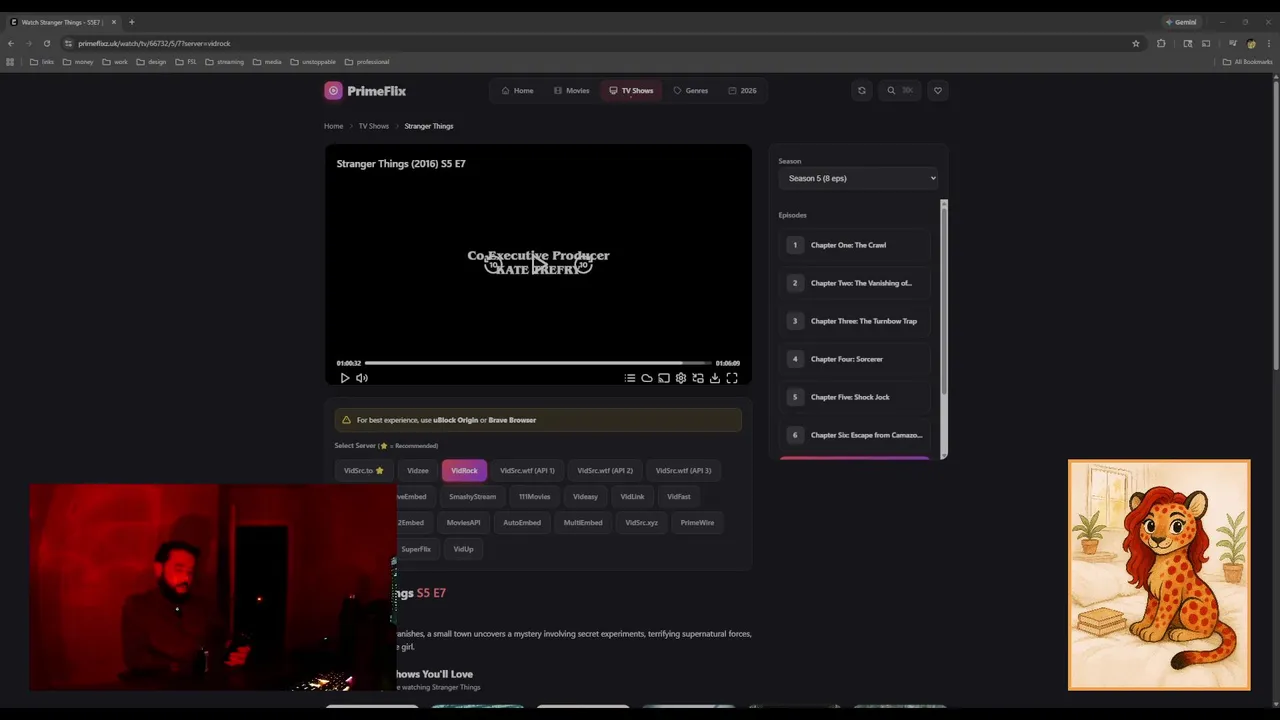Choose the 111Movies server
Screen dimensions: 1280x720
[x=534, y=496]
